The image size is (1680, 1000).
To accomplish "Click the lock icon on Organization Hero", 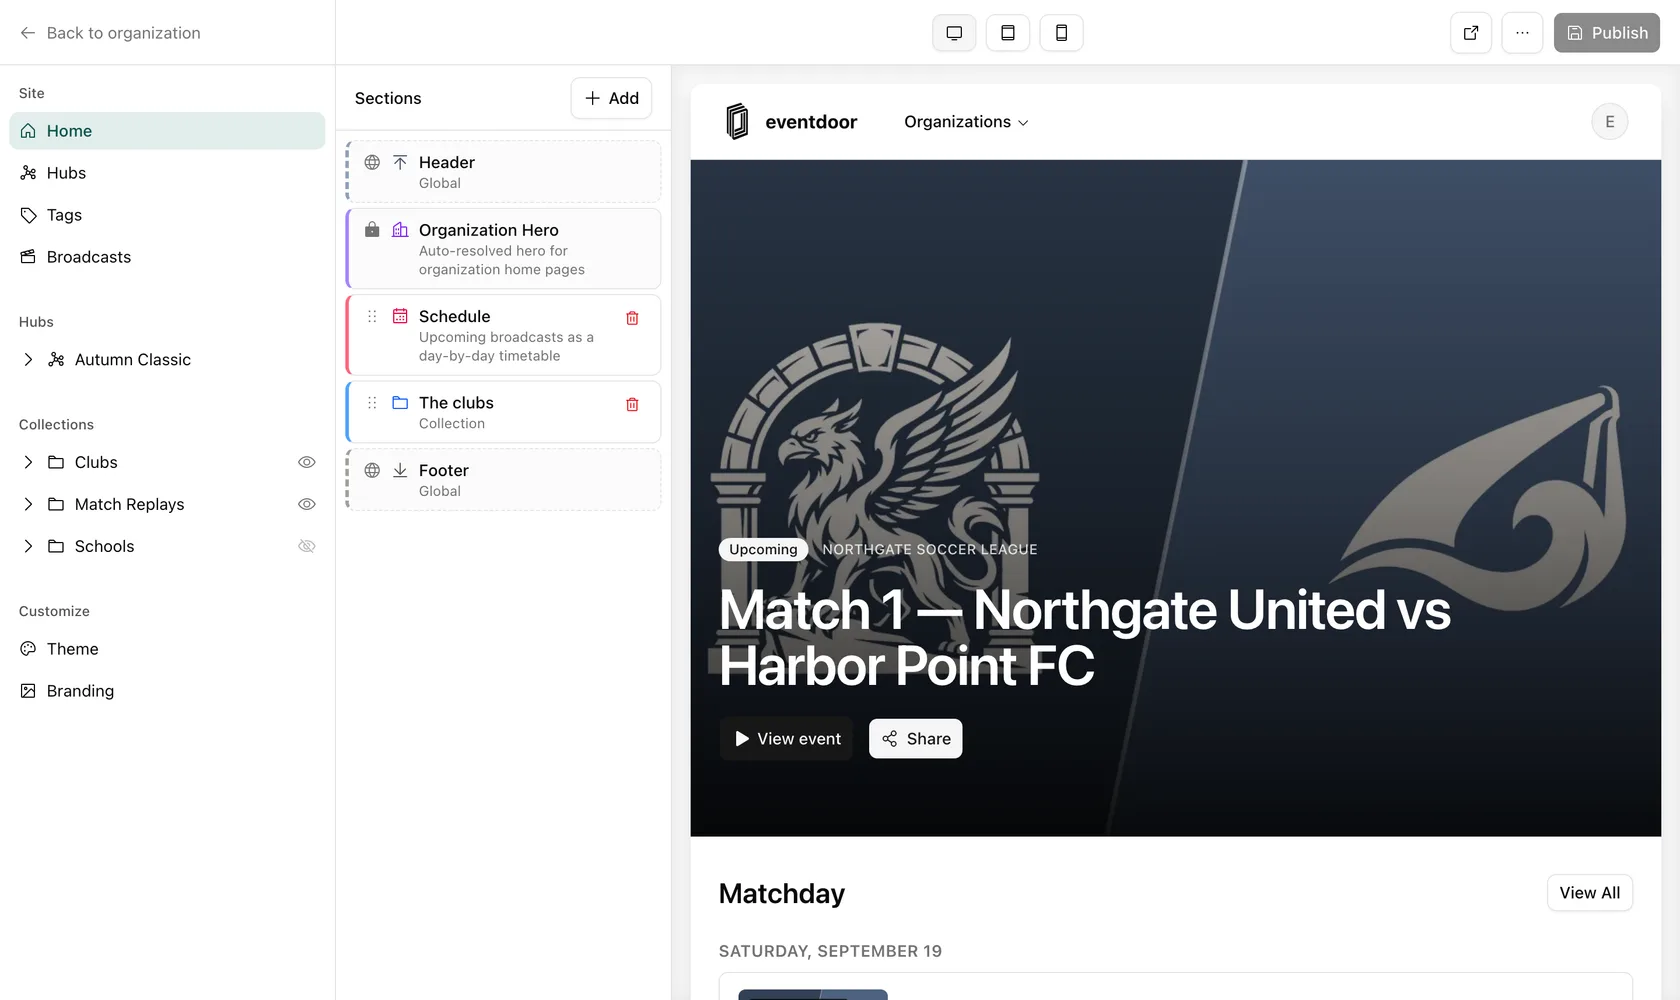I will click(x=372, y=230).
